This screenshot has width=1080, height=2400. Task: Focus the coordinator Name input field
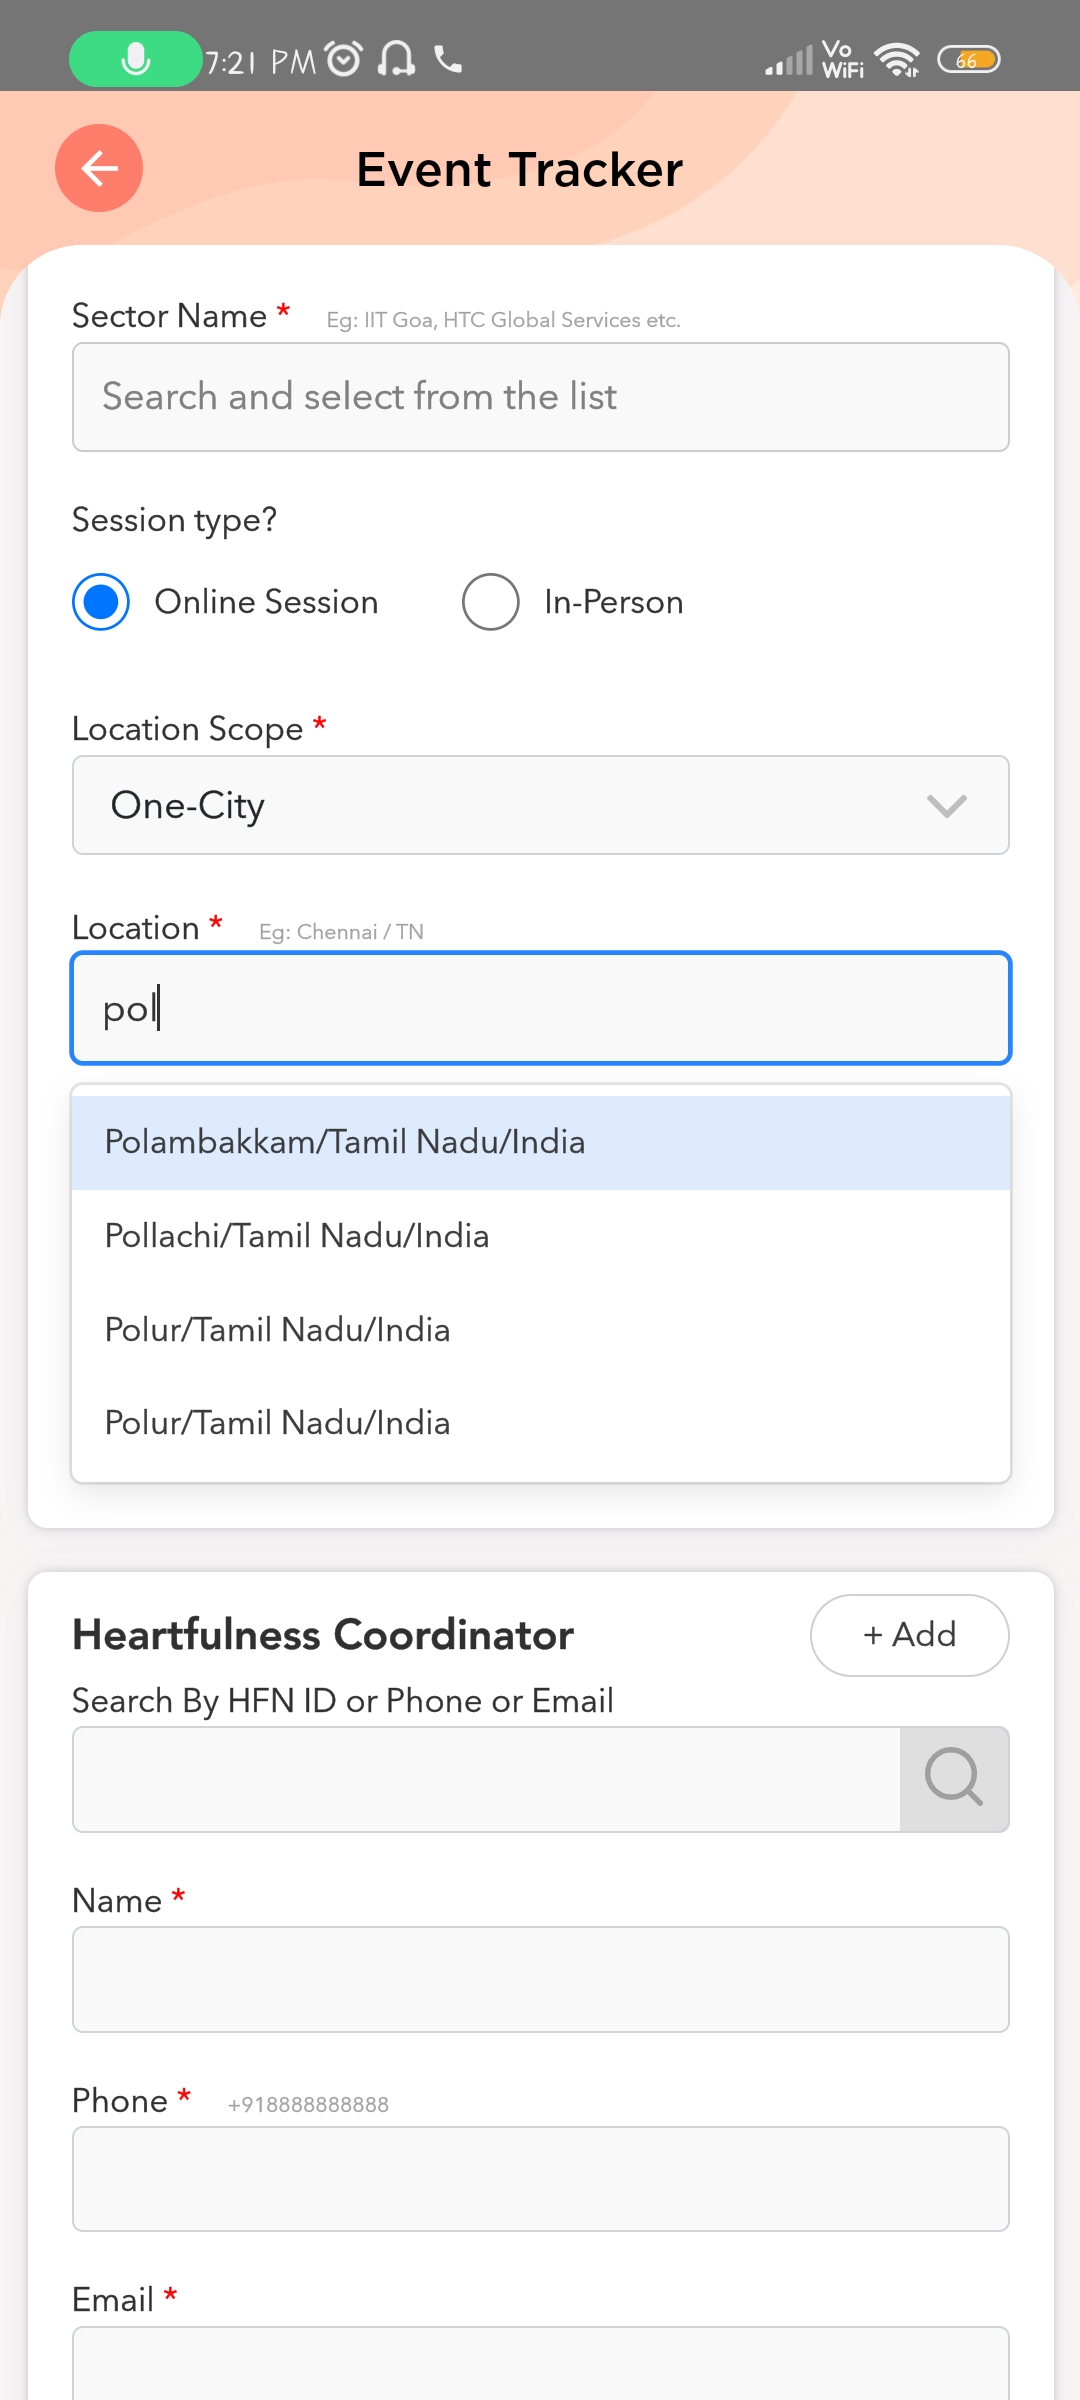[x=540, y=1979]
